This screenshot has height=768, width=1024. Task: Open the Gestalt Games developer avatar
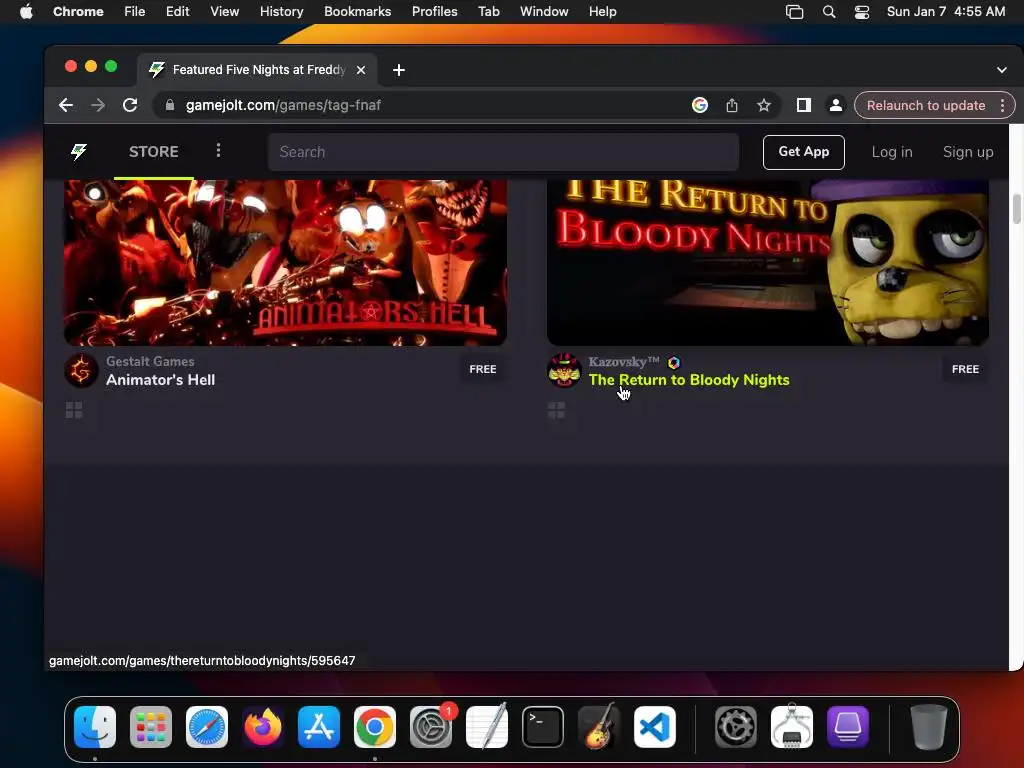point(81,370)
